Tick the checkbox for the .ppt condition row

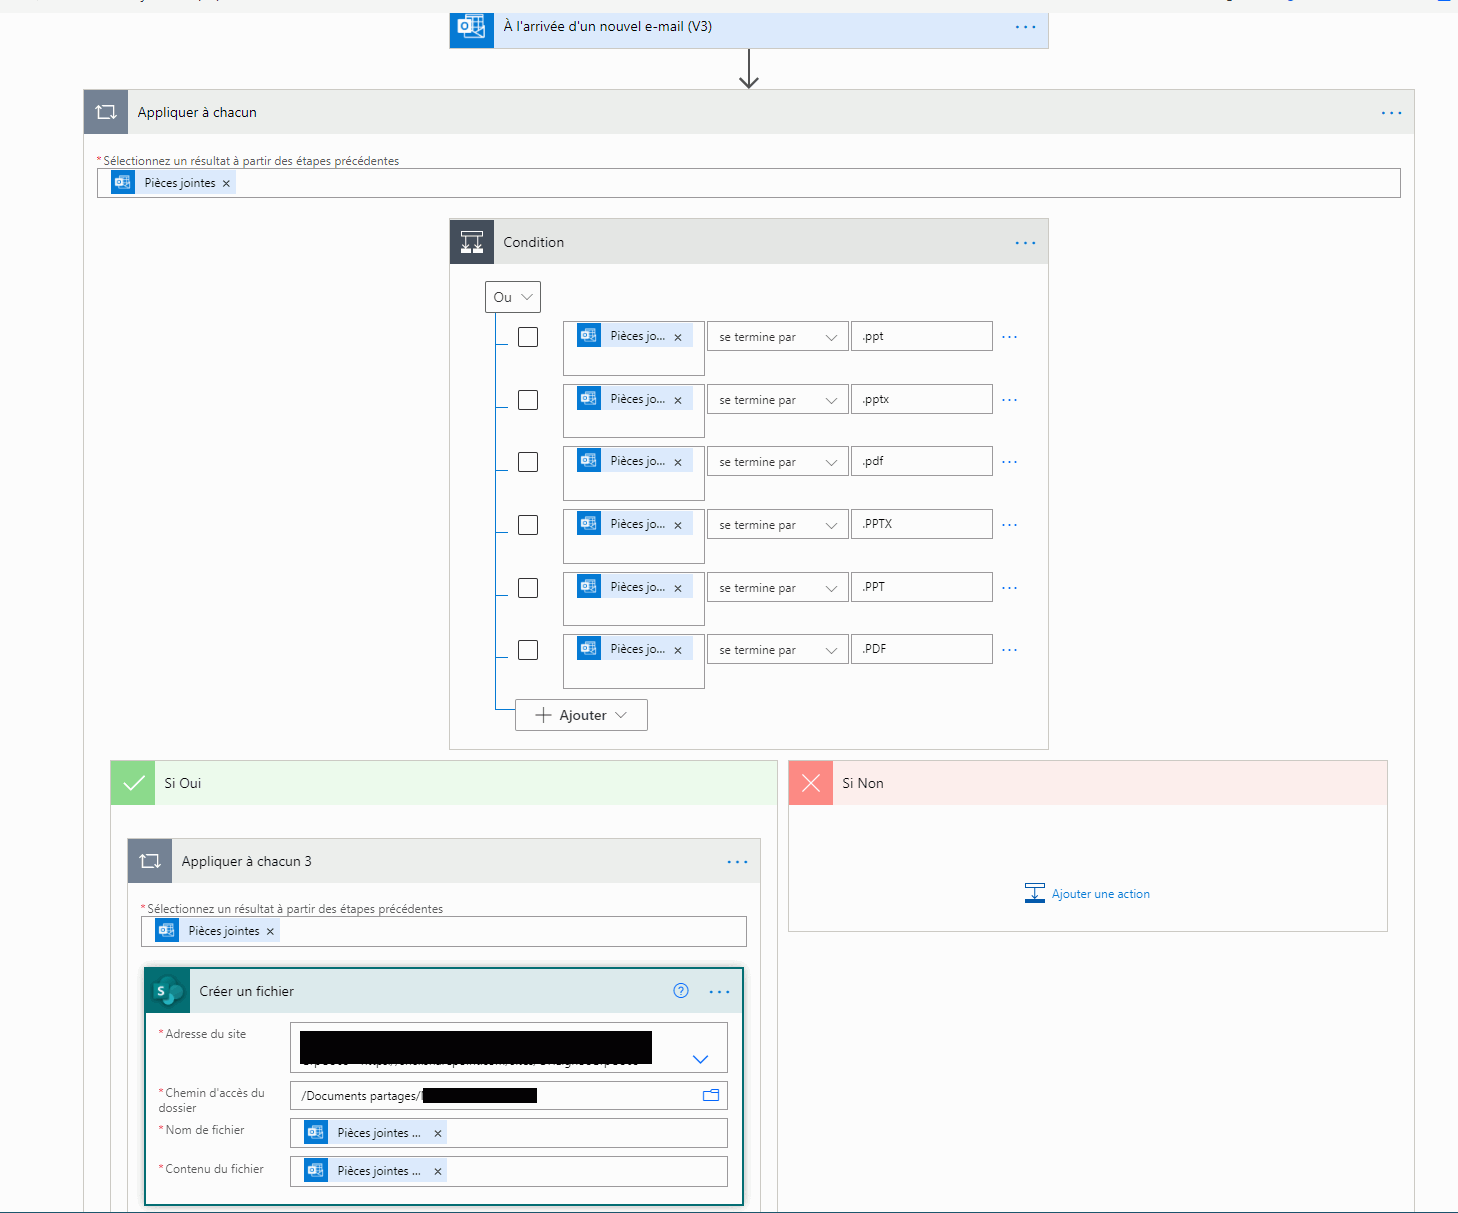(x=528, y=337)
